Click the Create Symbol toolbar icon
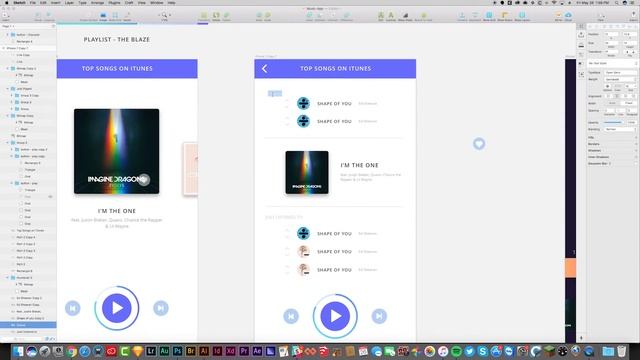Screen dimensions: 640x360 point(89,16)
